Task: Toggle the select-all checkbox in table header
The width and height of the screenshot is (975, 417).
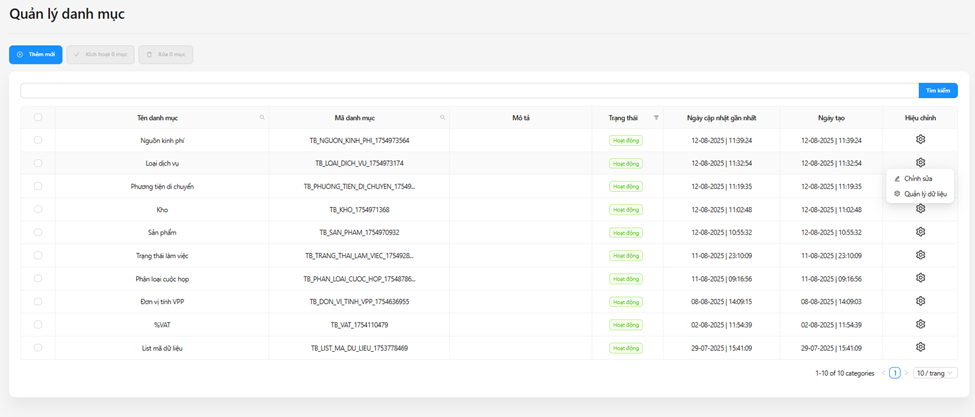Action: click(38, 118)
